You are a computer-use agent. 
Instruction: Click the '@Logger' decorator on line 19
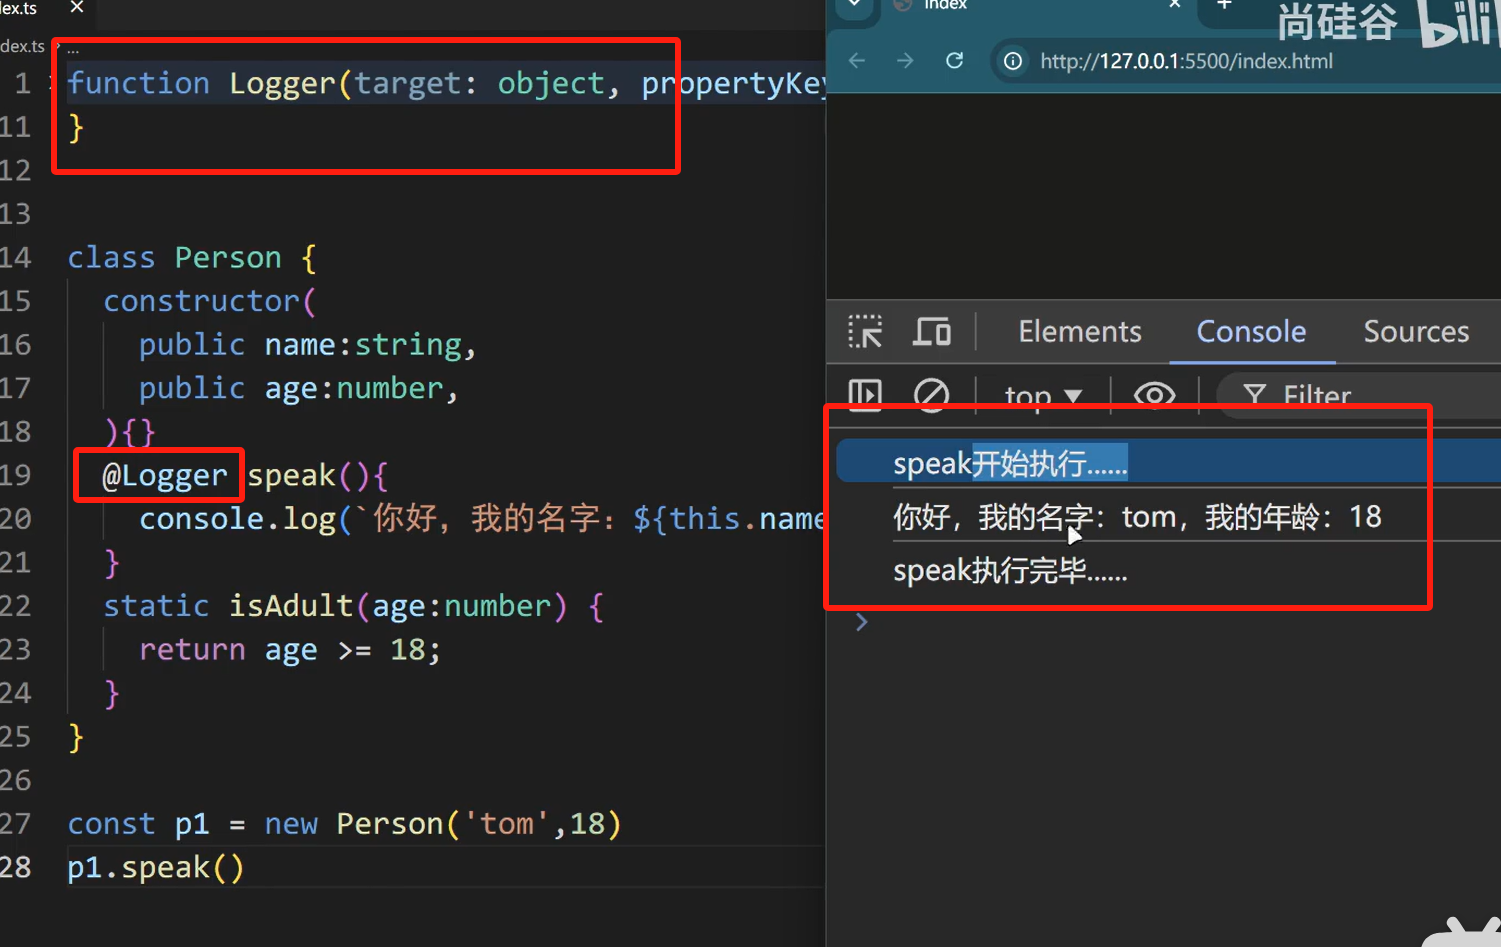(x=165, y=475)
